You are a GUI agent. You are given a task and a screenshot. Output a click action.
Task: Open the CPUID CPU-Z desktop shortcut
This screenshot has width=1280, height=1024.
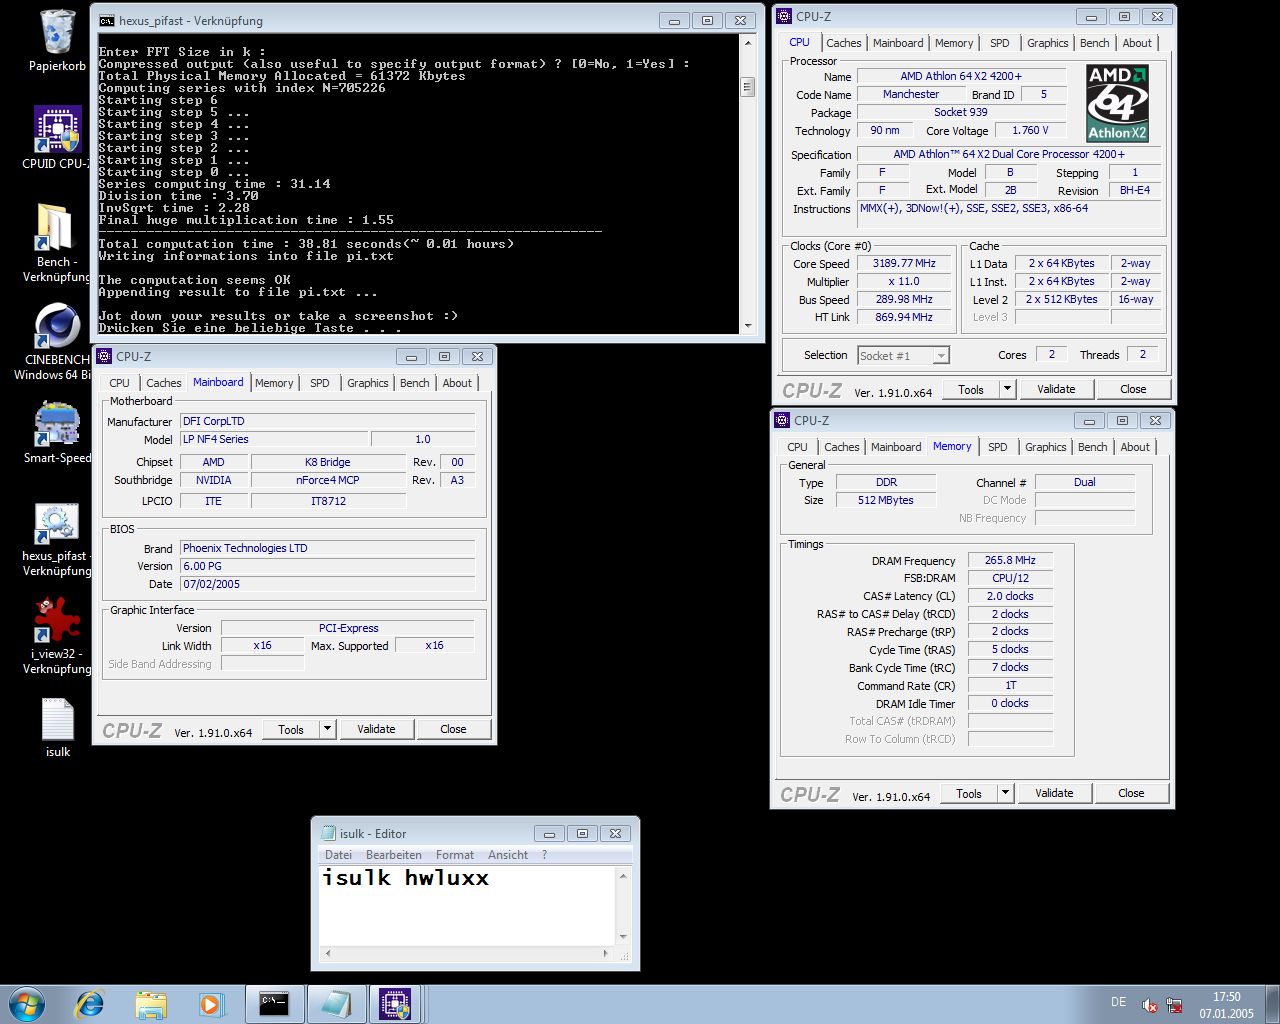click(x=57, y=136)
